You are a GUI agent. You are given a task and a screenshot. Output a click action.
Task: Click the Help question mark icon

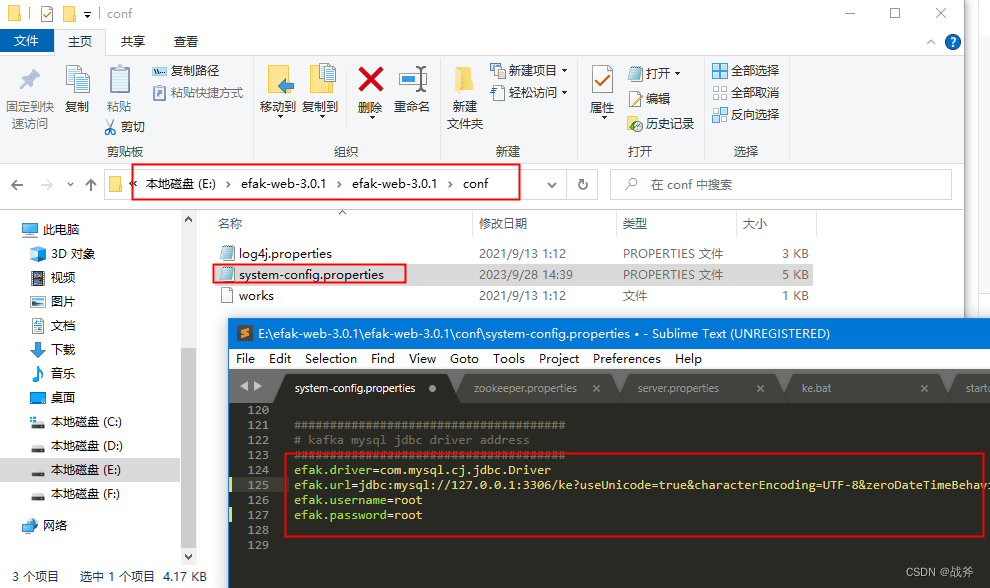952,42
